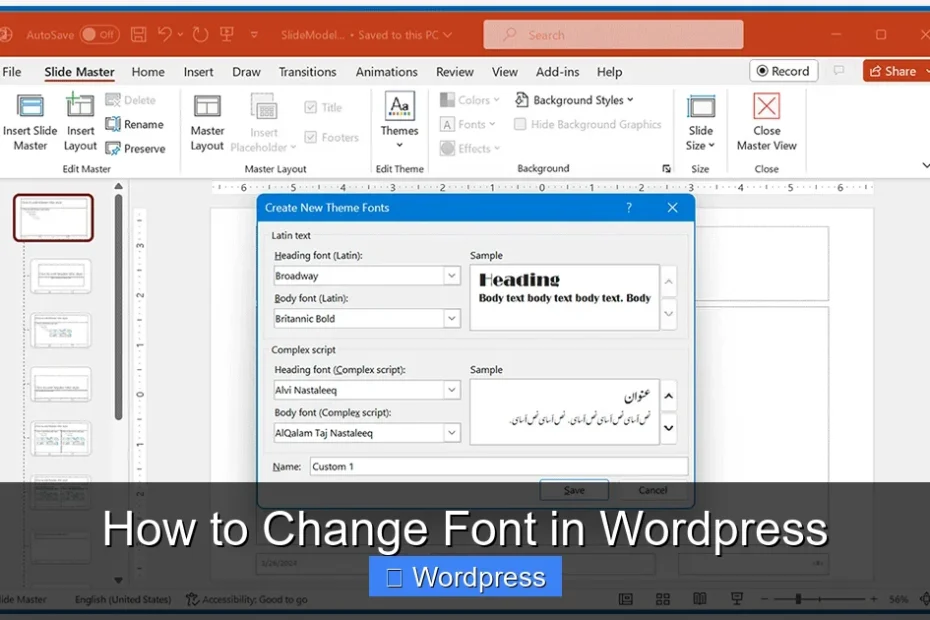Click the Redo icon in title bar

click(x=200, y=34)
